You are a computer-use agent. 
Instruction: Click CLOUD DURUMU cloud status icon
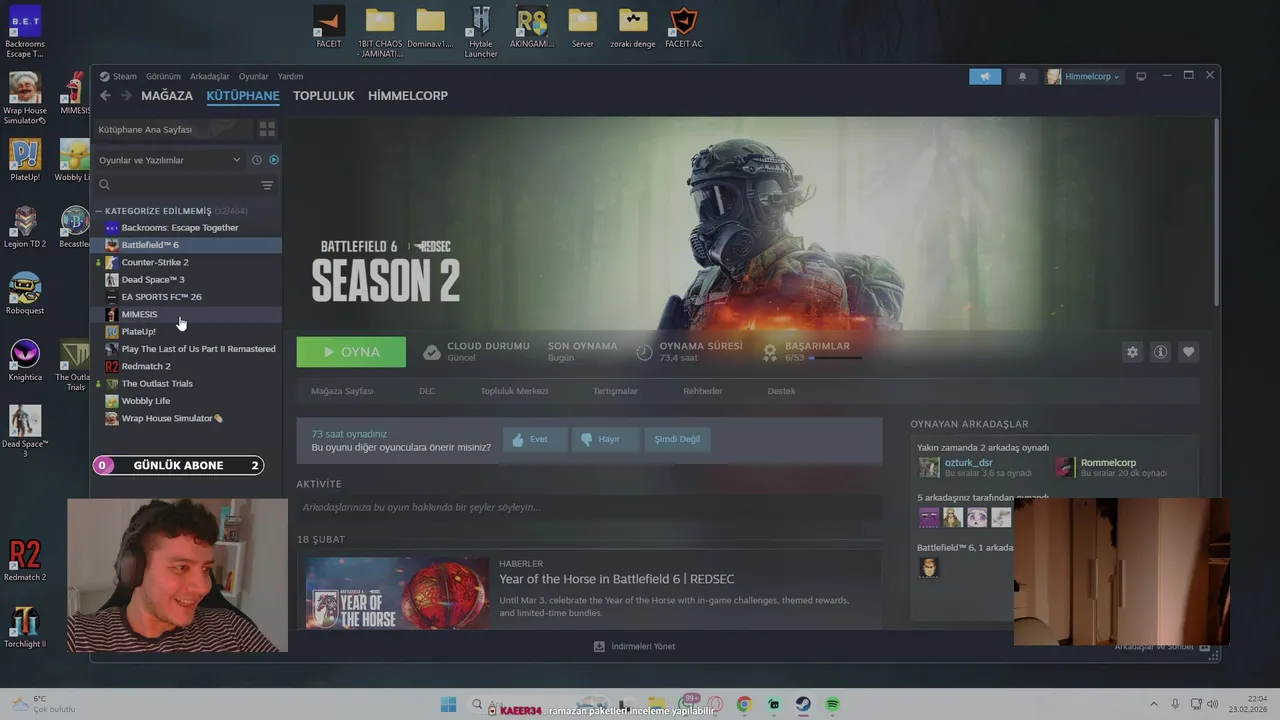[432, 352]
